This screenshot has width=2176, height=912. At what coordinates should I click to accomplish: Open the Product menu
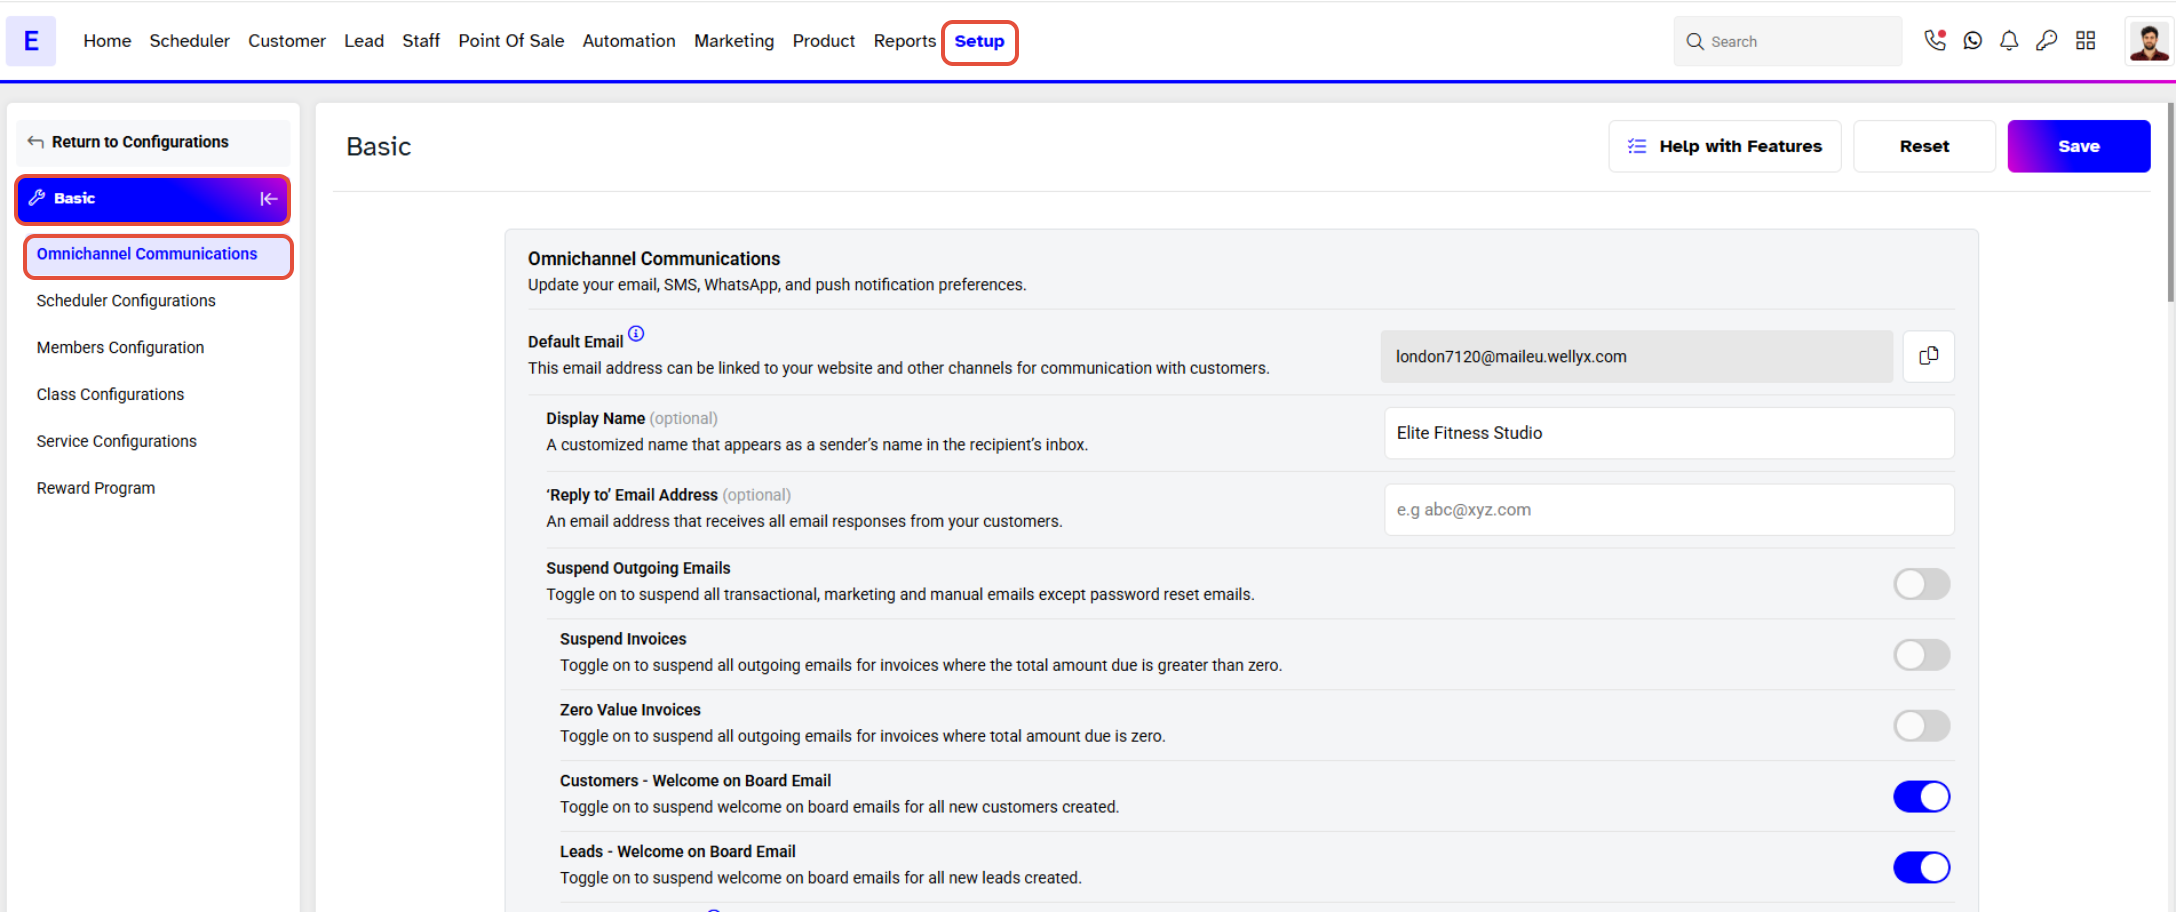(824, 41)
